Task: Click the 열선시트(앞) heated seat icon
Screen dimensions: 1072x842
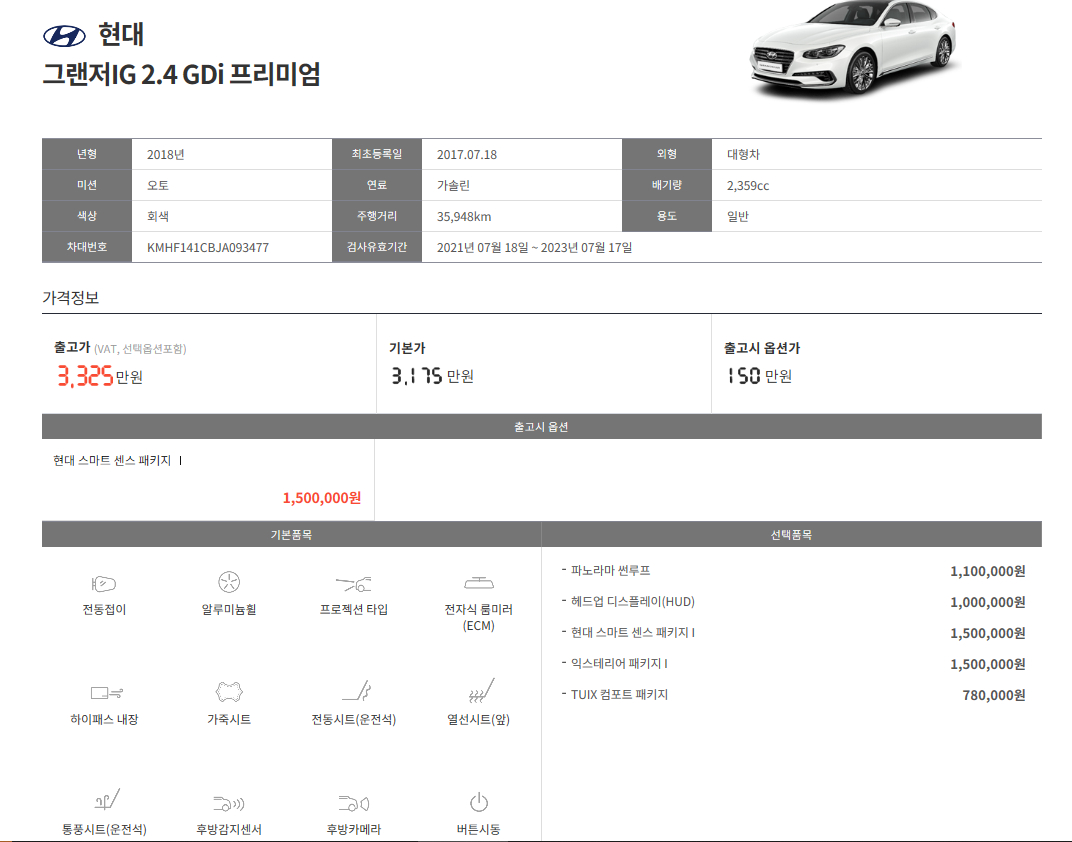Action: [481, 690]
